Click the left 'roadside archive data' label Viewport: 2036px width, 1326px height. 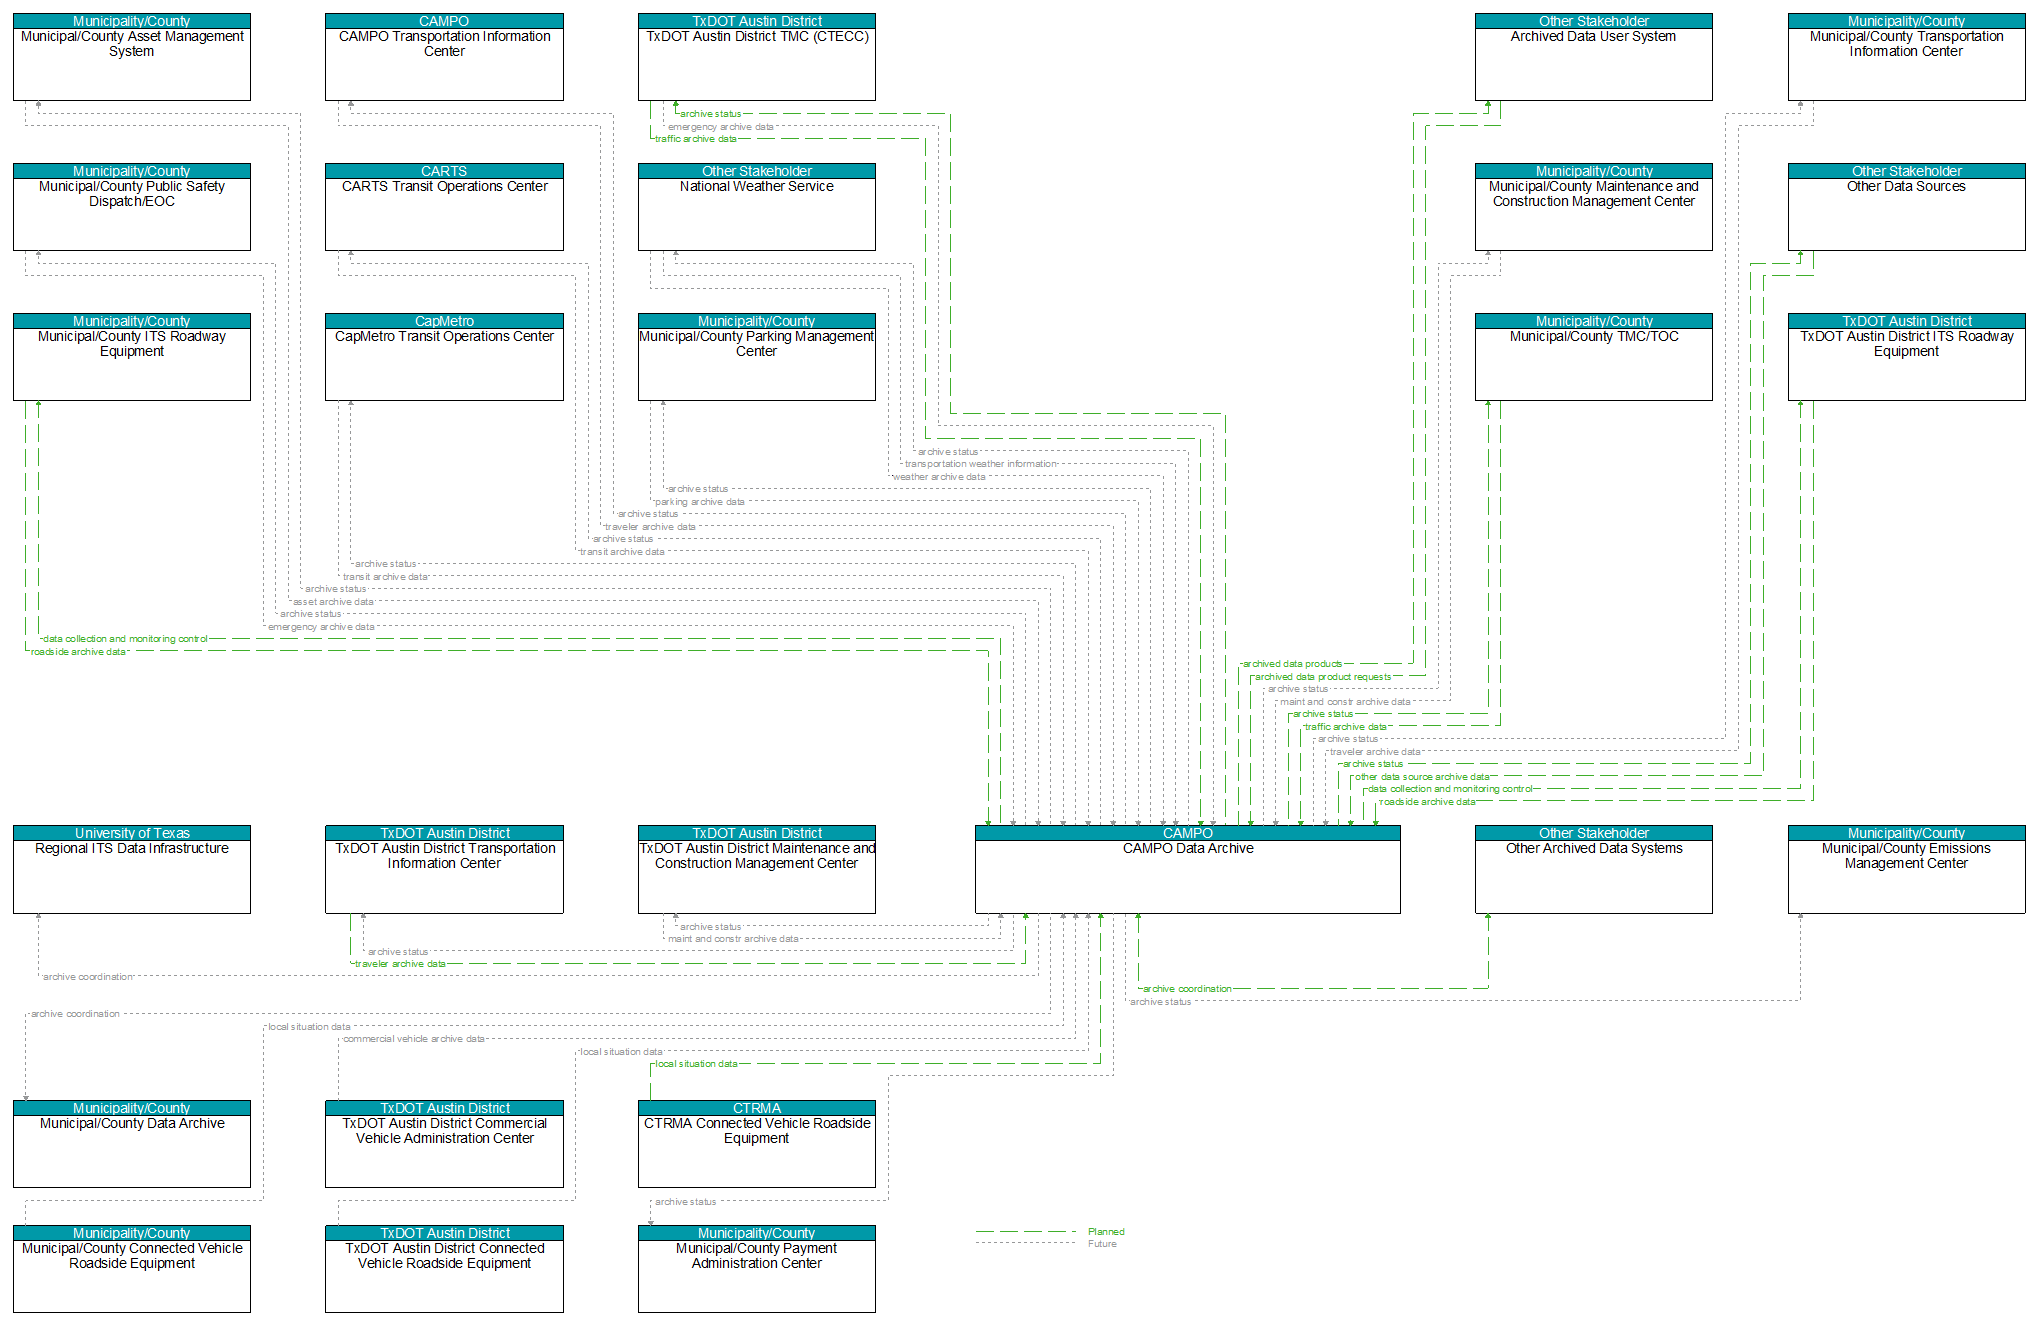pos(78,652)
